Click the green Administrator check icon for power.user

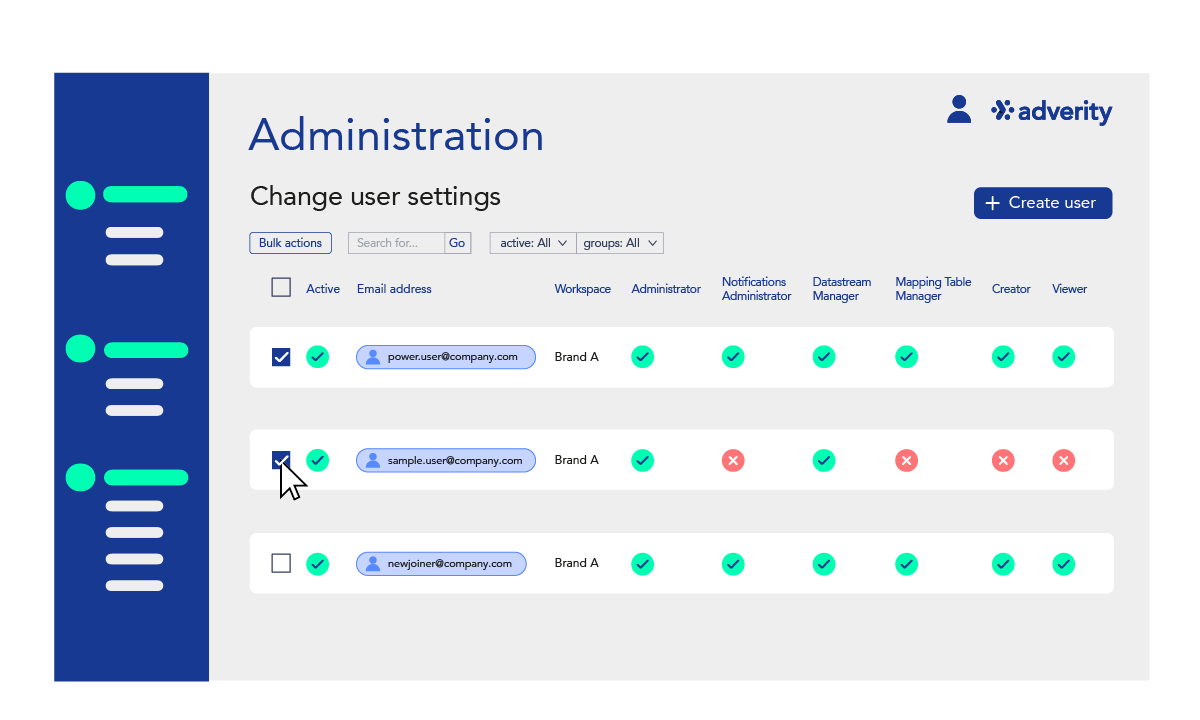[x=643, y=356]
